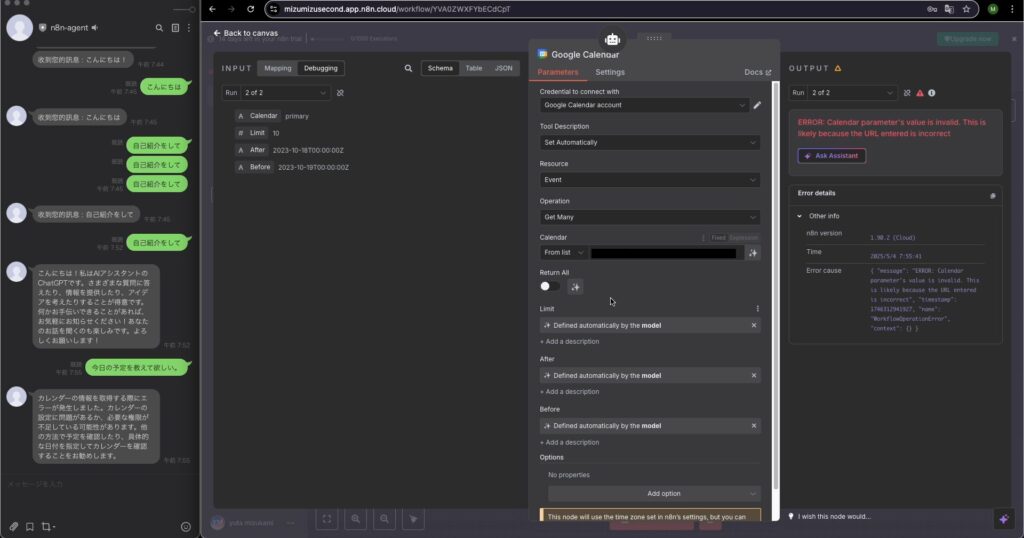Click the Ask Assistant button
This screenshot has height=538, width=1024.
[x=831, y=156]
